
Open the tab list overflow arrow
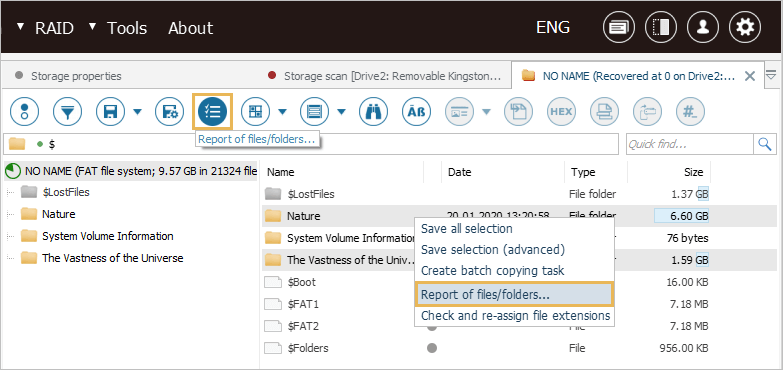[x=771, y=75]
